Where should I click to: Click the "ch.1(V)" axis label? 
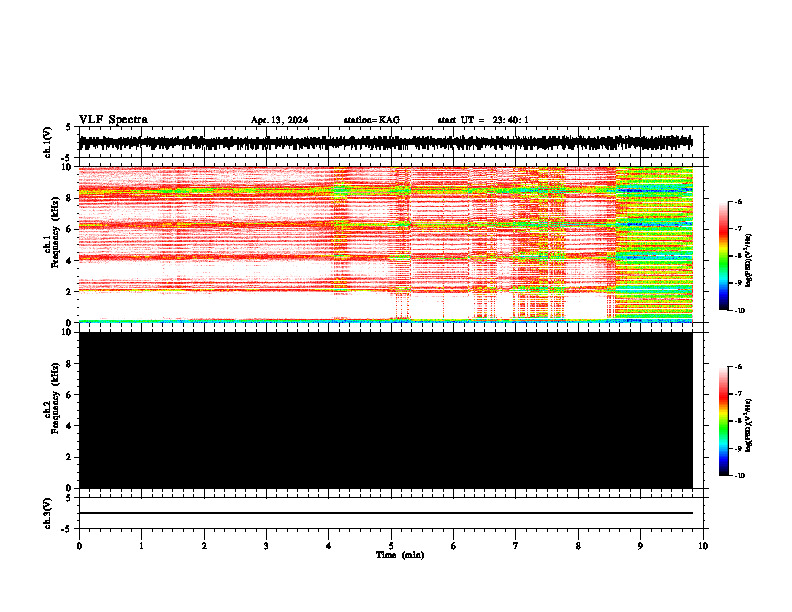pyautogui.click(x=47, y=142)
